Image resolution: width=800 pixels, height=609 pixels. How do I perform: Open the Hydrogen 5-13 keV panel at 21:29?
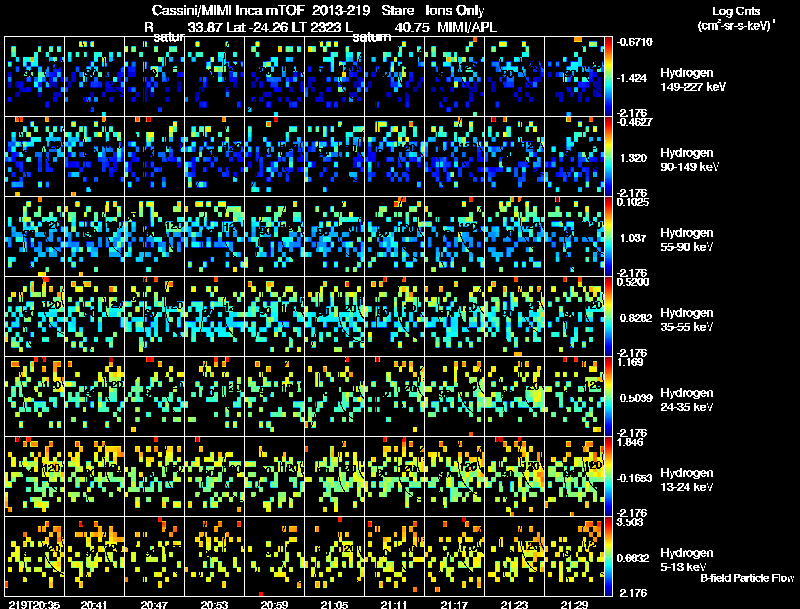574,556
